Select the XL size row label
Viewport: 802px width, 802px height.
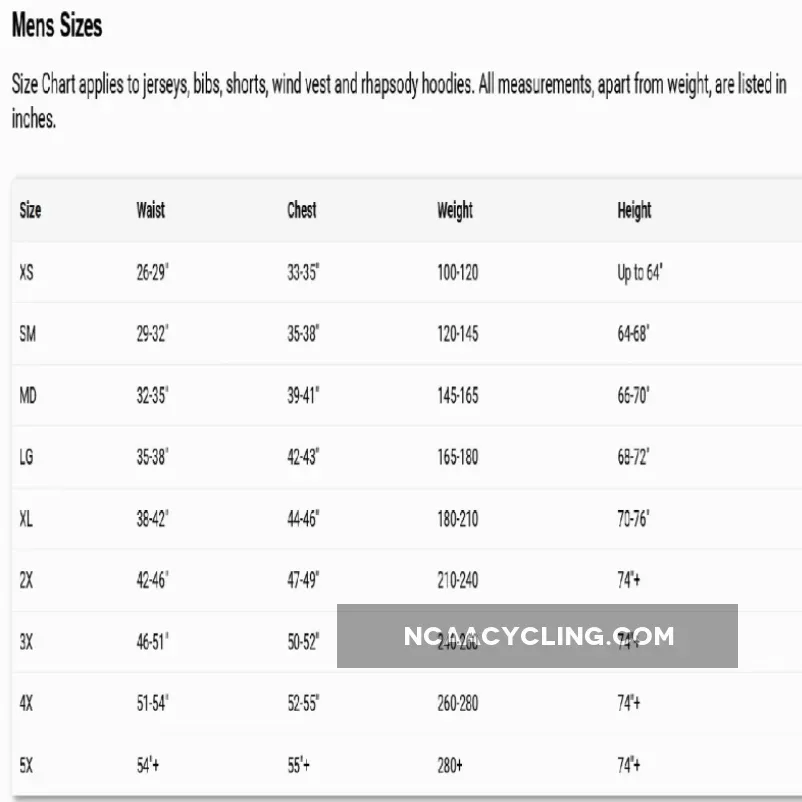(x=27, y=519)
